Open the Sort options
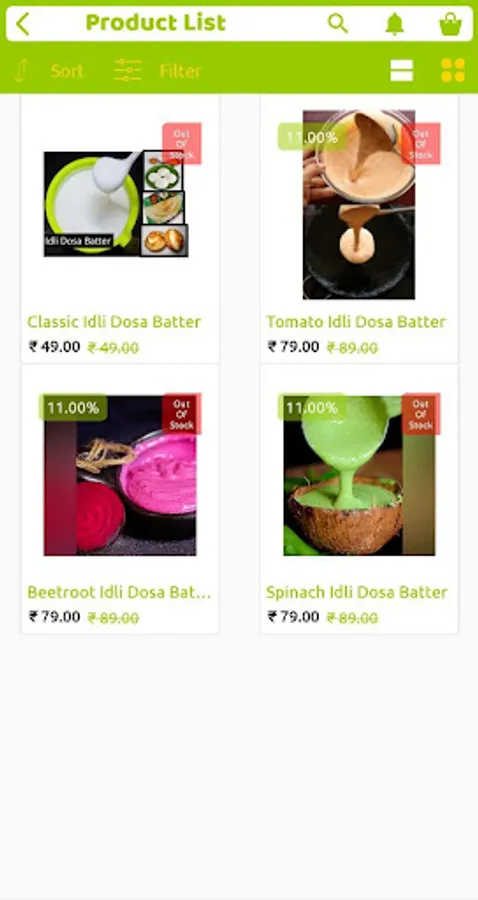The height and width of the screenshot is (900, 478). (67, 71)
